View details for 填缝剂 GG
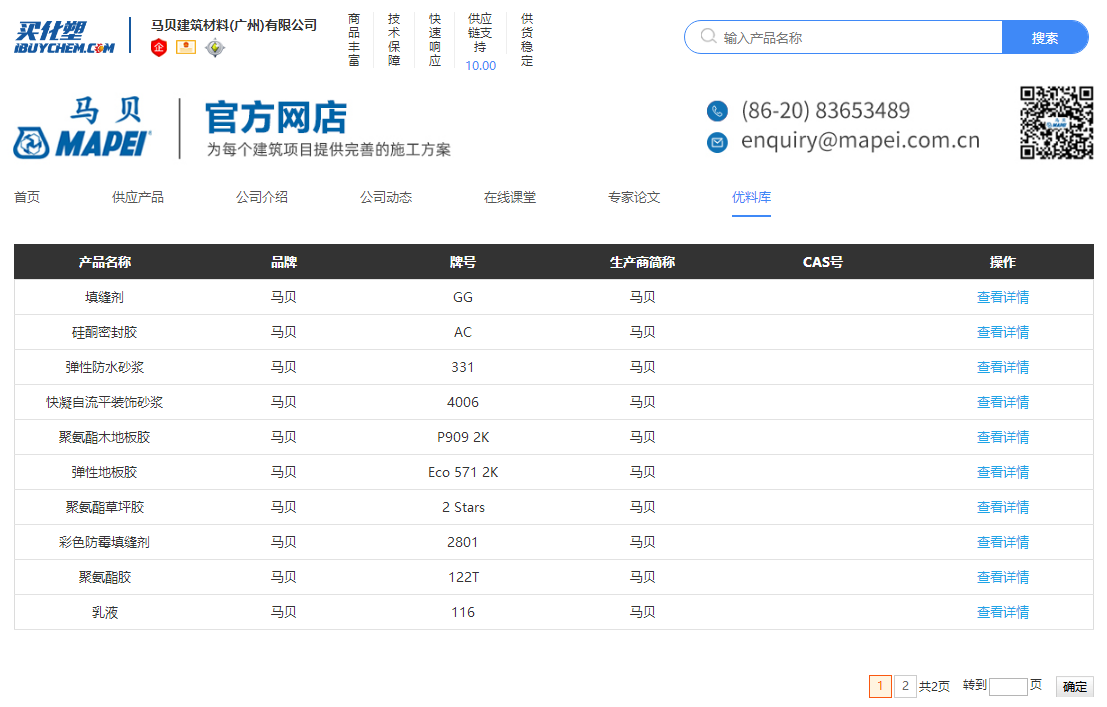1107x707 pixels. [x=1003, y=297]
